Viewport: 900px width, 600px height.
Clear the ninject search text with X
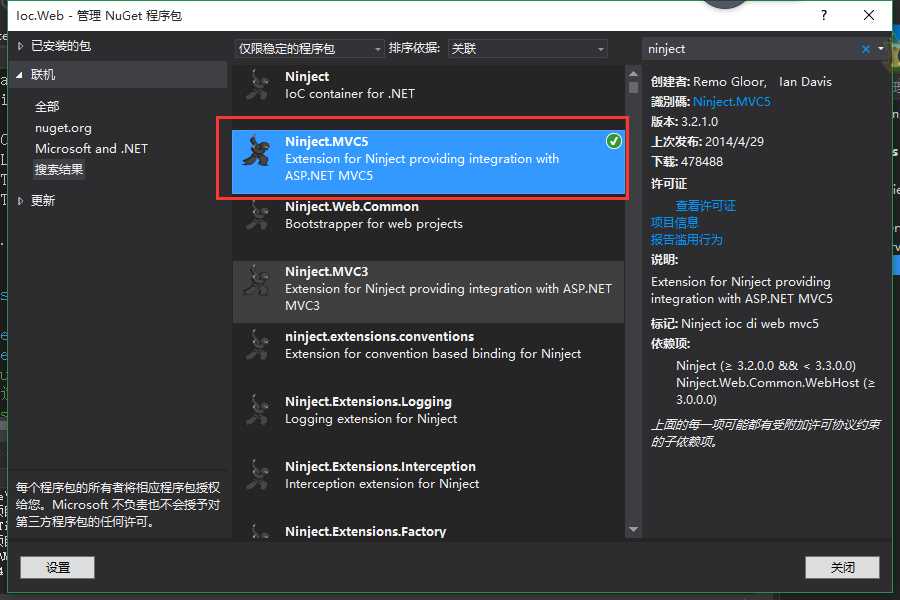point(866,49)
